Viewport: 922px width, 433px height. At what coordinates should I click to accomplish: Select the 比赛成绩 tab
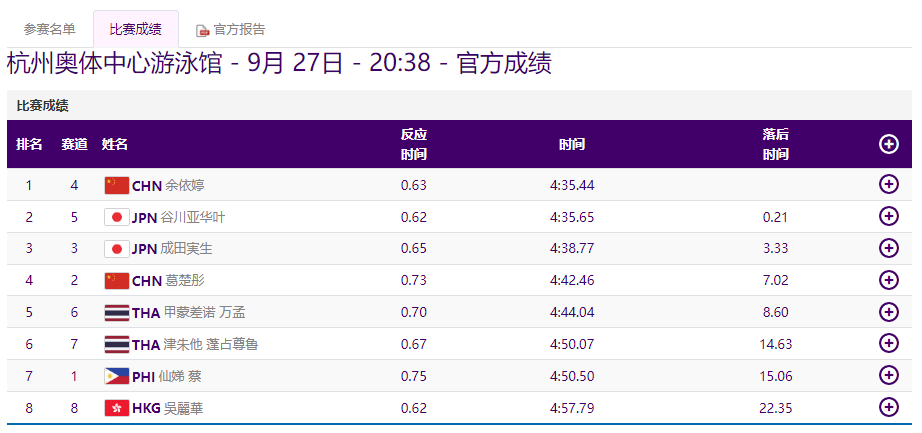tap(135, 29)
